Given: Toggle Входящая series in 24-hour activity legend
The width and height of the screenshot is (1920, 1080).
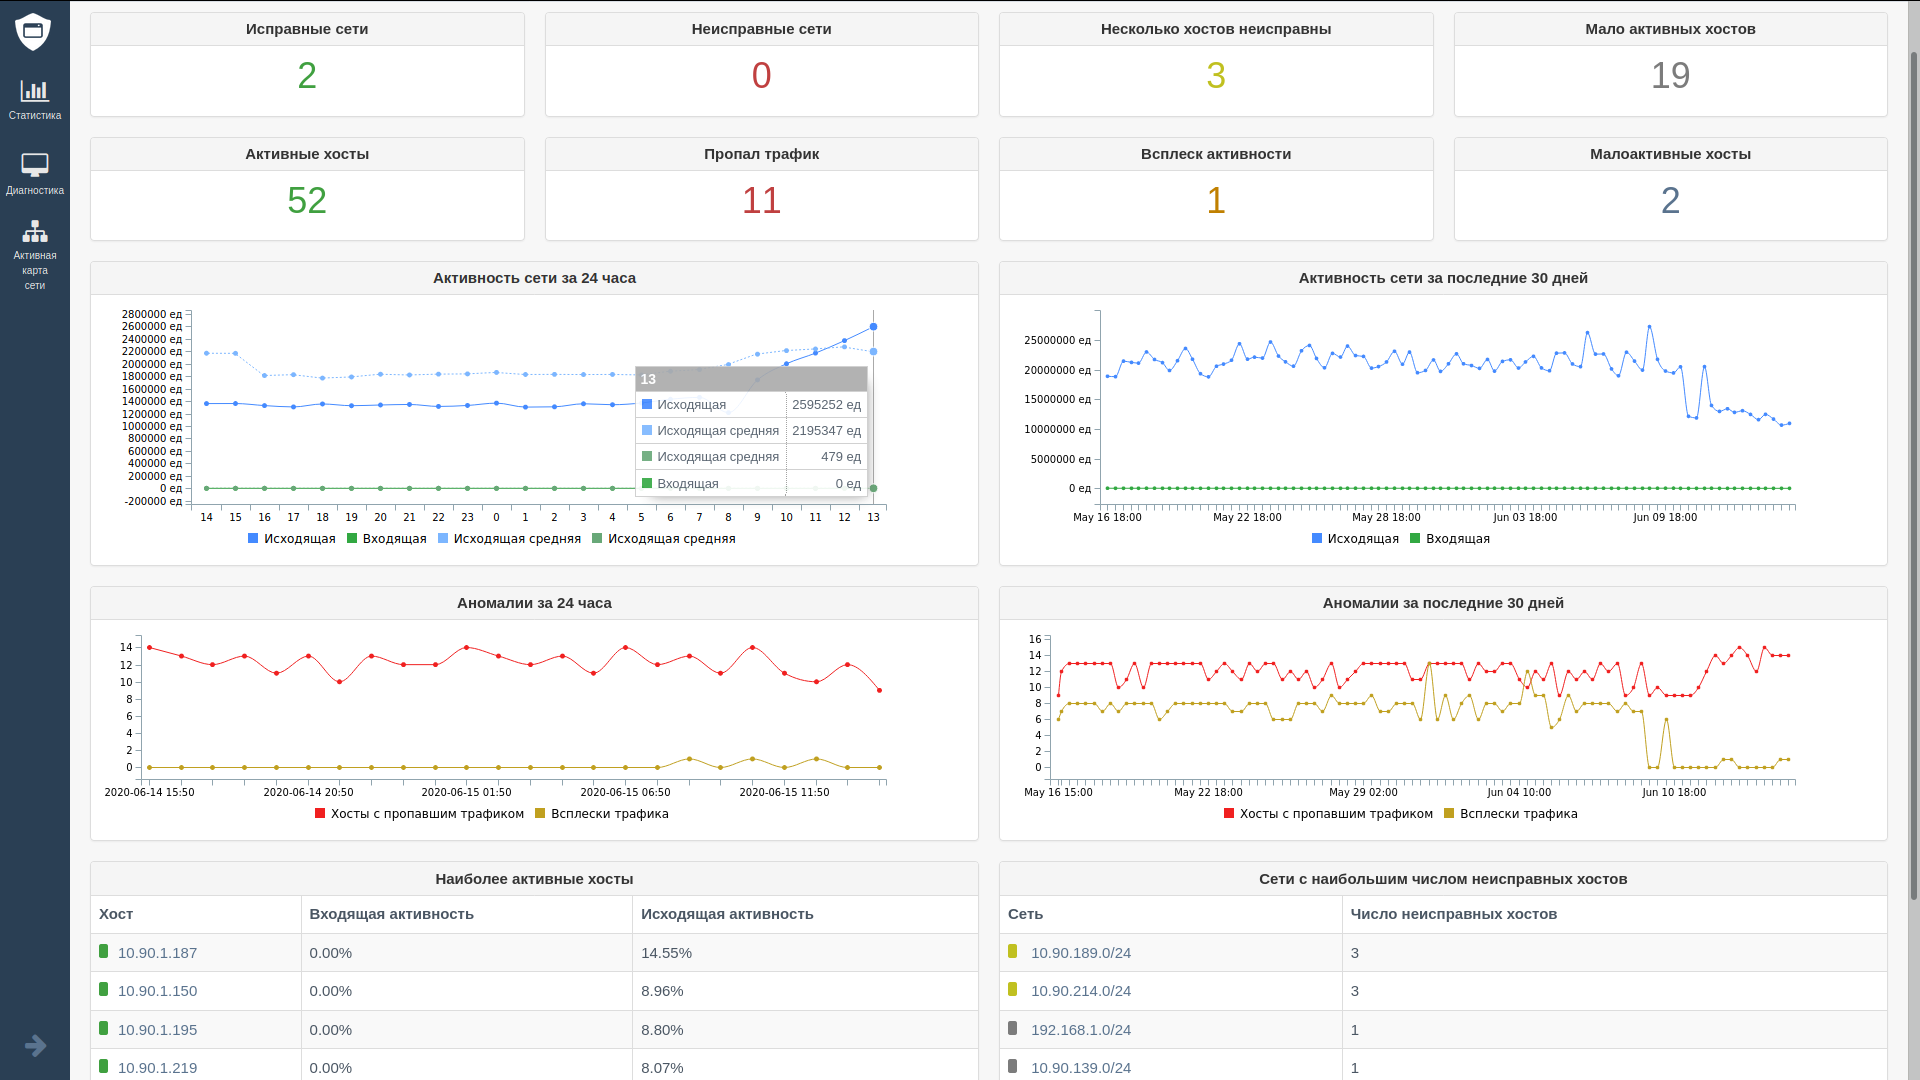Looking at the screenshot, I should point(387,539).
